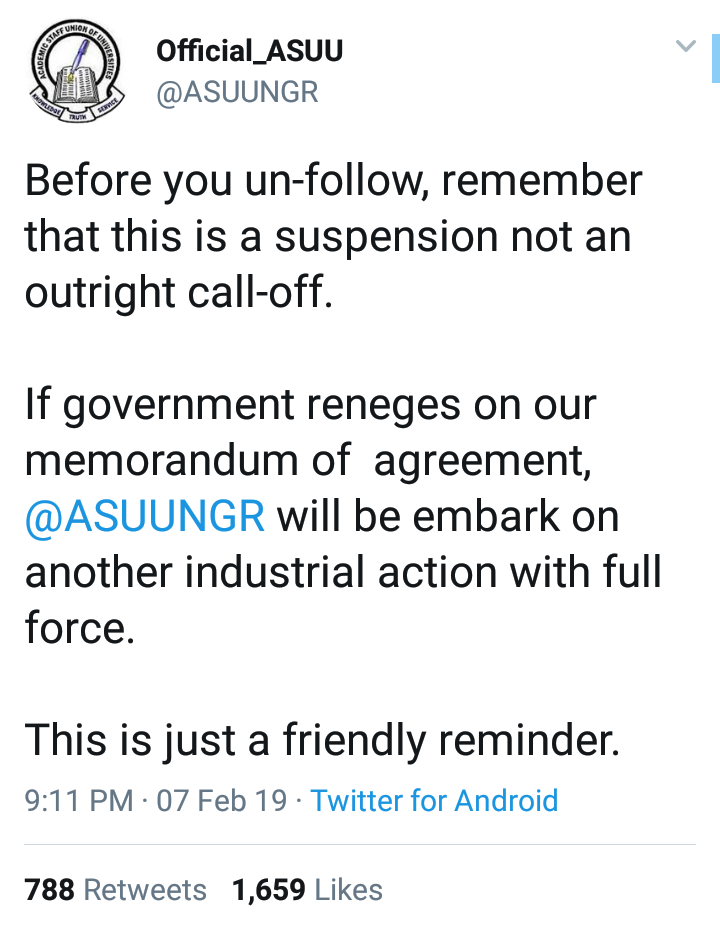
Task: View the 1,659 Likes list
Action: (307, 890)
